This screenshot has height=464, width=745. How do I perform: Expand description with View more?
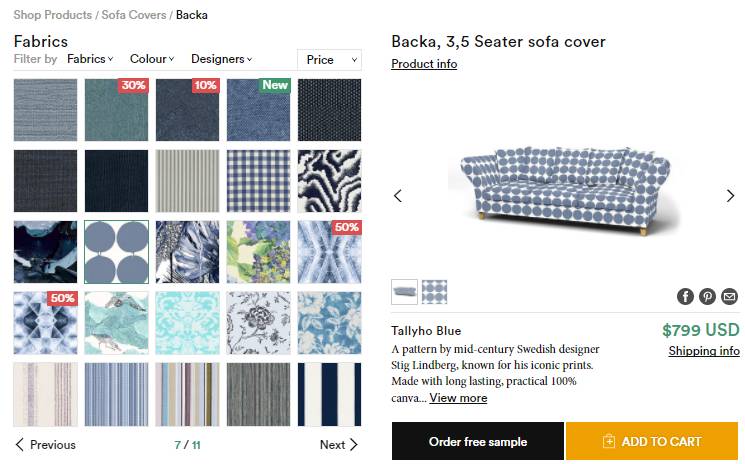coord(458,398)
